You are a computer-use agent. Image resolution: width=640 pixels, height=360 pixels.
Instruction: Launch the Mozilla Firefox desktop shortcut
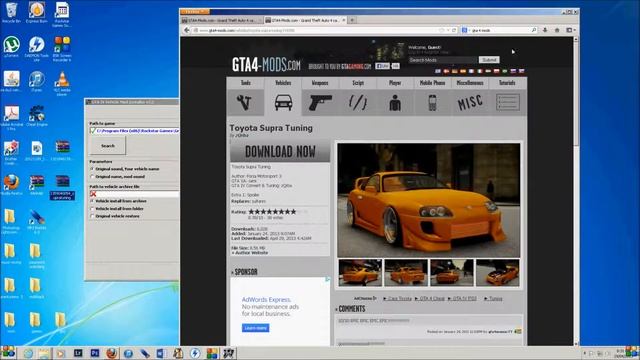pyautogui.click(x=11, y=184)
